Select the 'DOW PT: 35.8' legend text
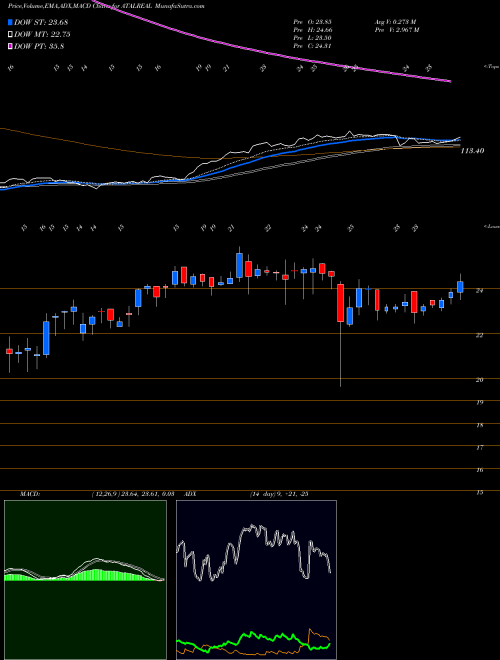The image size is (500, 660). point(39,46)
